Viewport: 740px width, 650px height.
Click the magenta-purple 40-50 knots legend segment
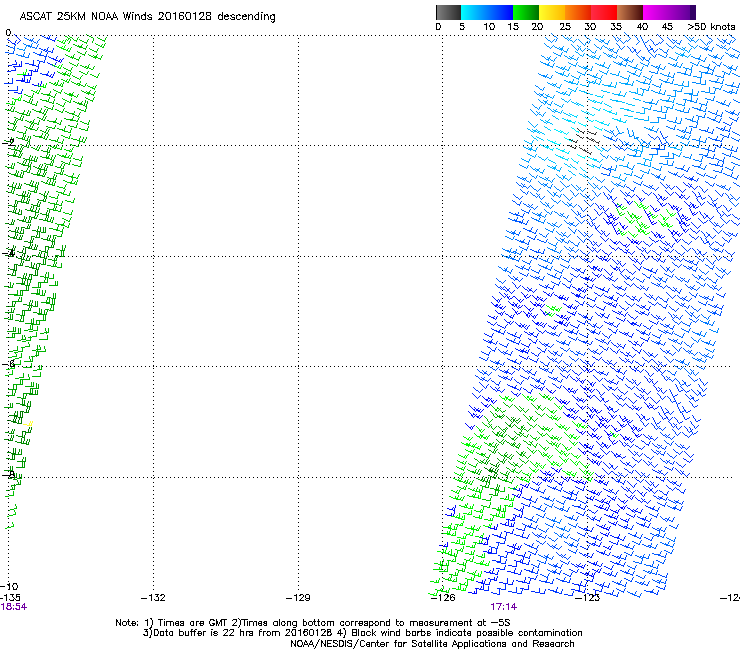(669, 12)
